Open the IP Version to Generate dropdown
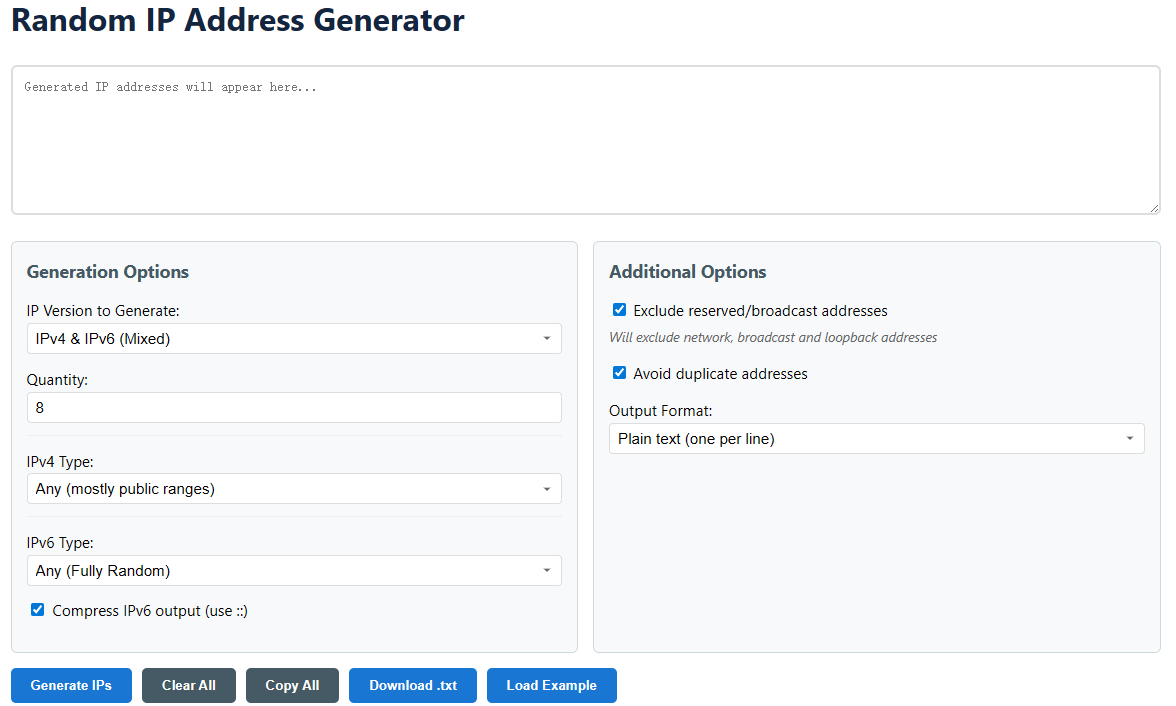 [294, 339]
